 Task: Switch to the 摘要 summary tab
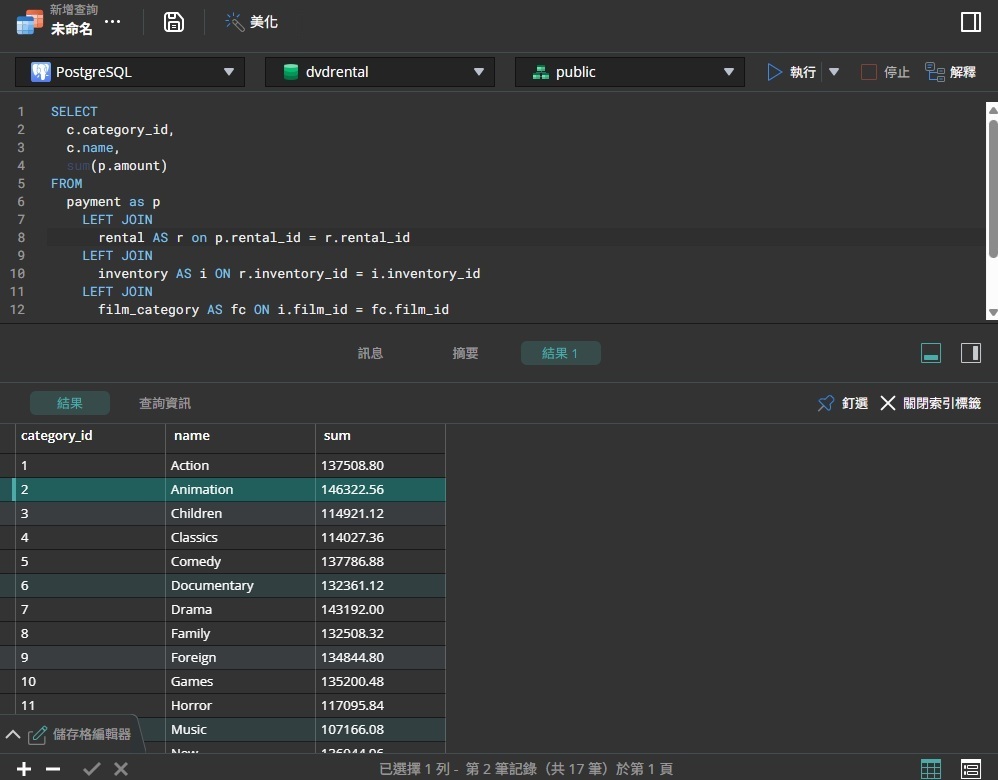tap(464, 352)
